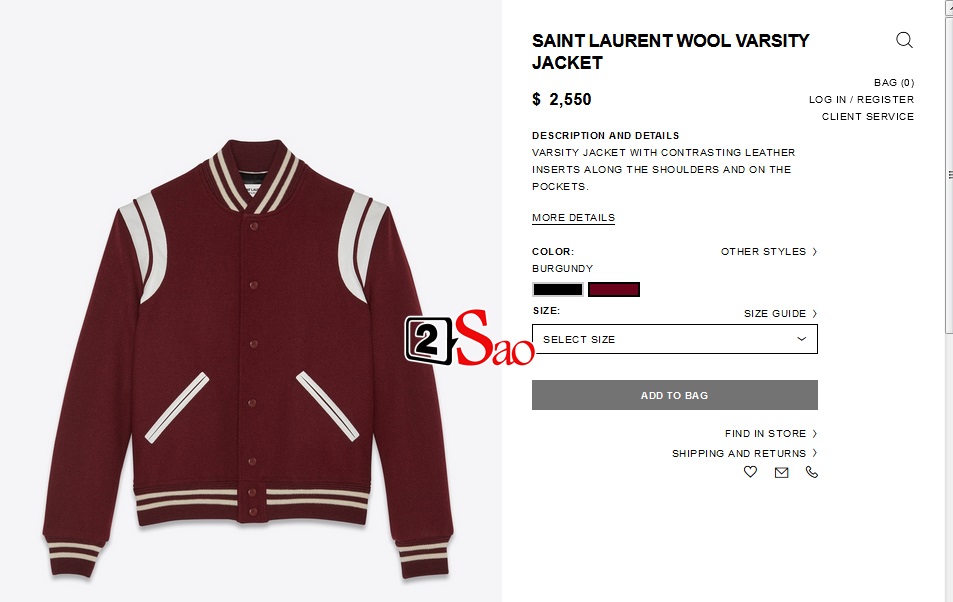
Task: Click the Size Guide chevron arrow
Action: [x=814, y=314]
